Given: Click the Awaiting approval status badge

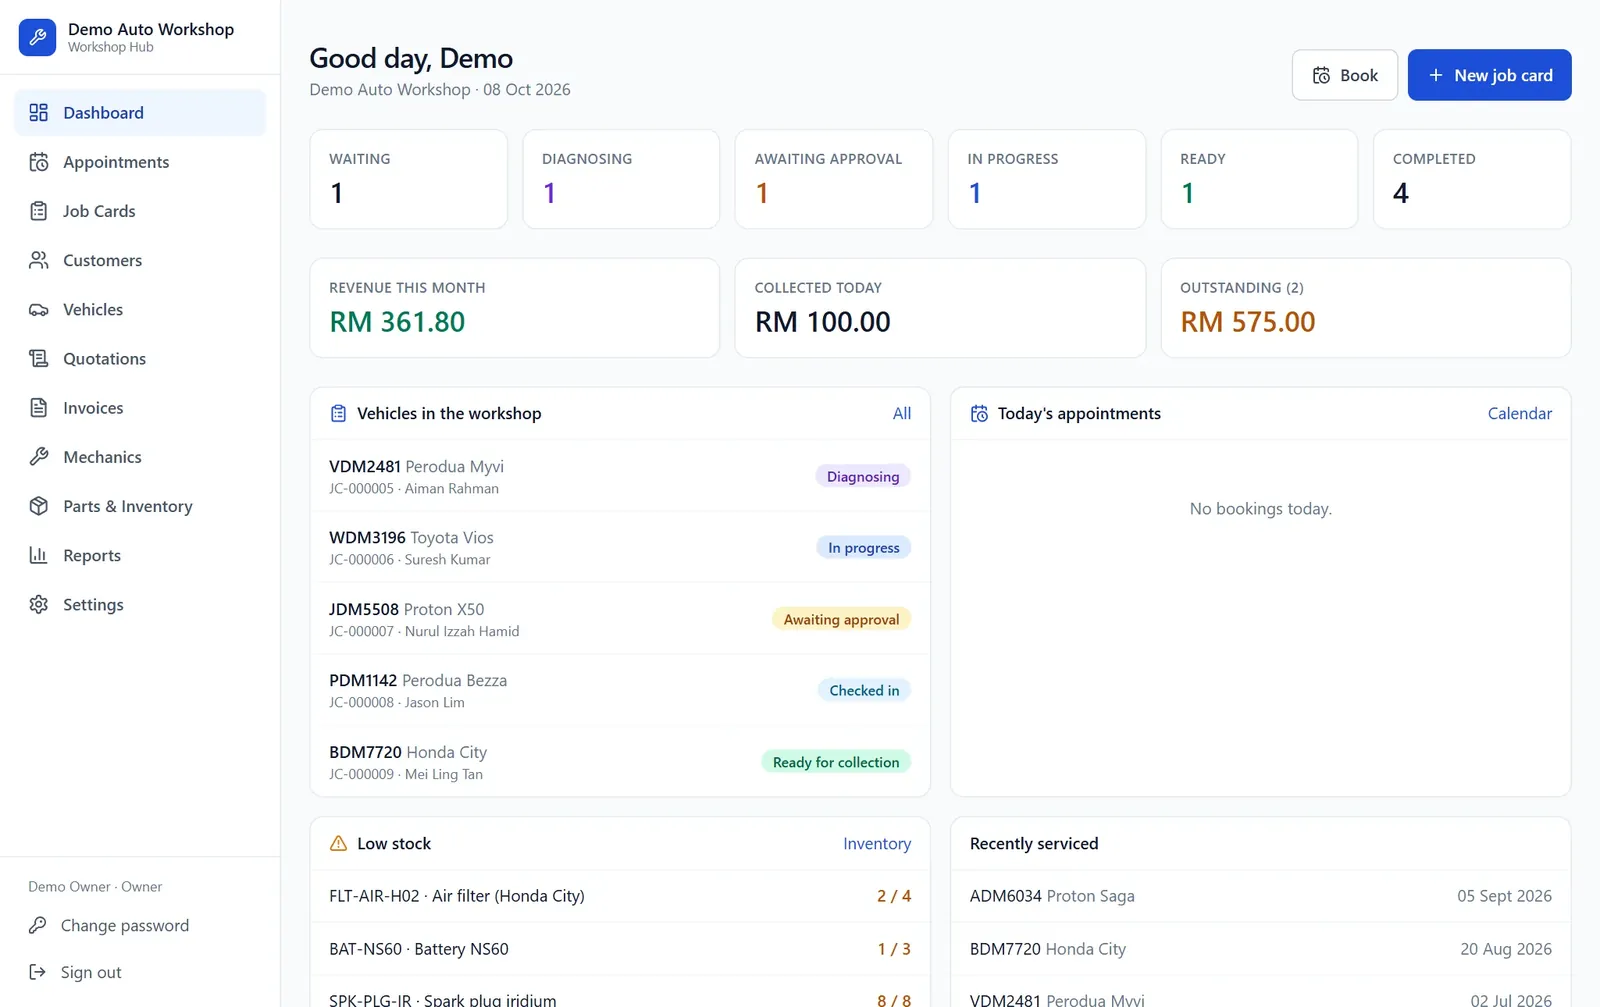Looking at the screenshot, I should click(x=841, y=619).
